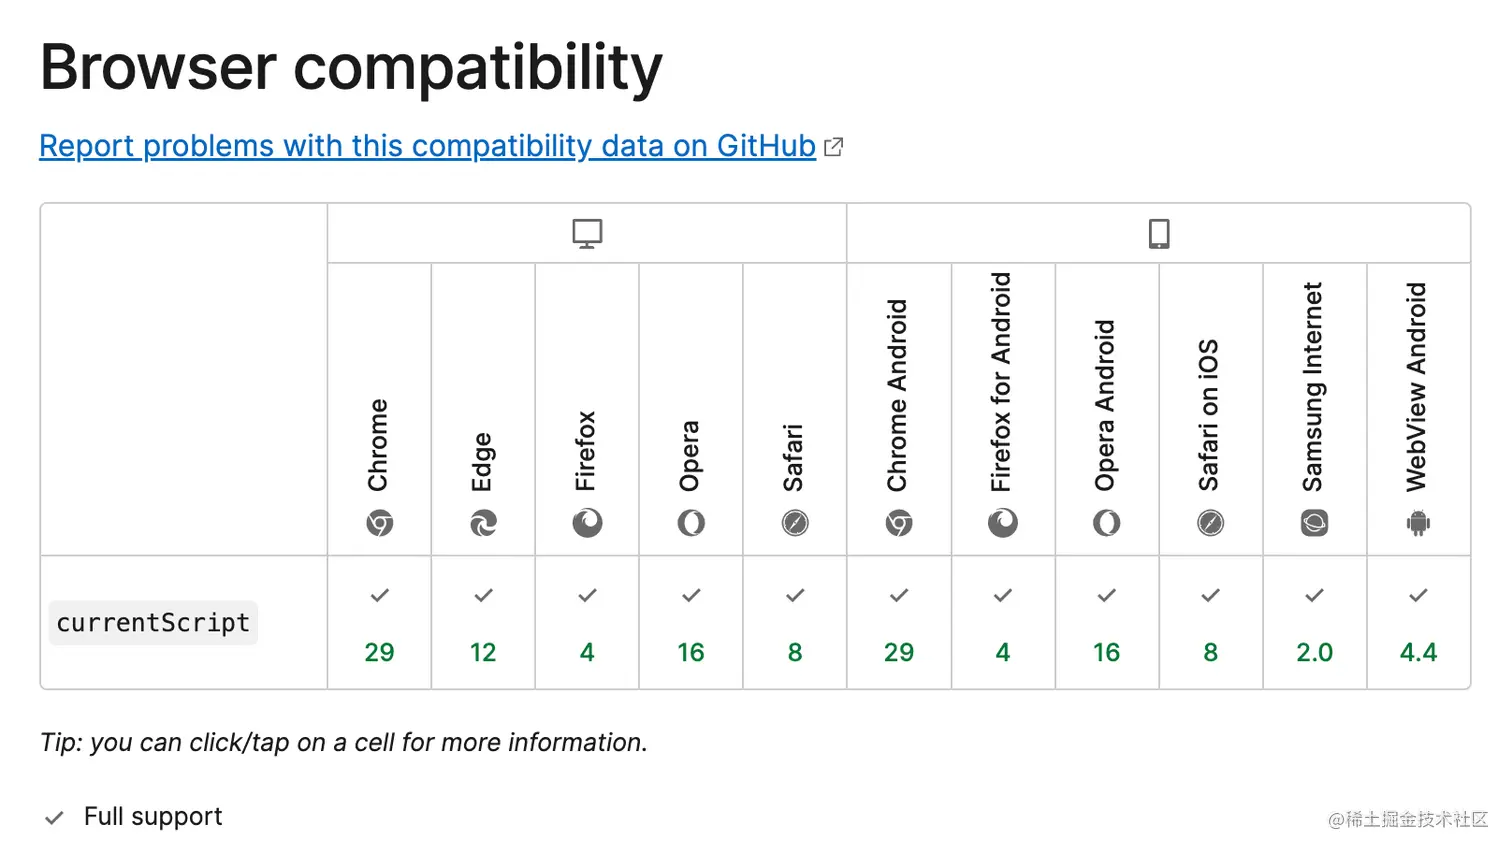Click the currentScript feature name
1512x853 pixels.
[x=153, y=623]
